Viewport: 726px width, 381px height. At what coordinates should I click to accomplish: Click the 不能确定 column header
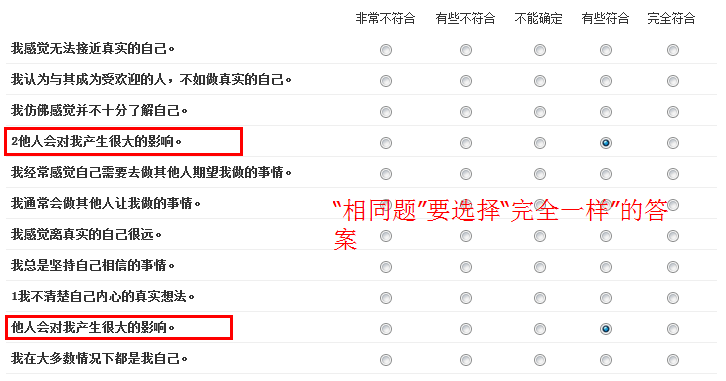coord(538,19)
